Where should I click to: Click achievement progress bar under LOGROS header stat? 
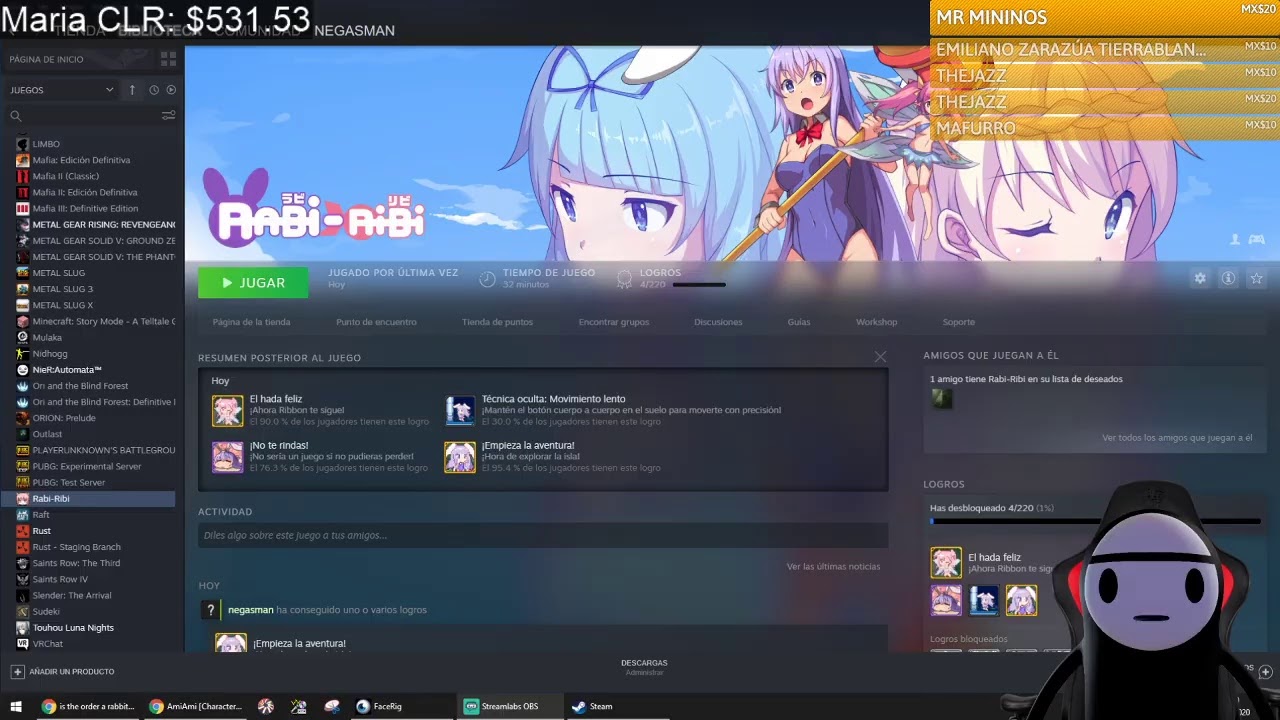[x=699, y=285]
